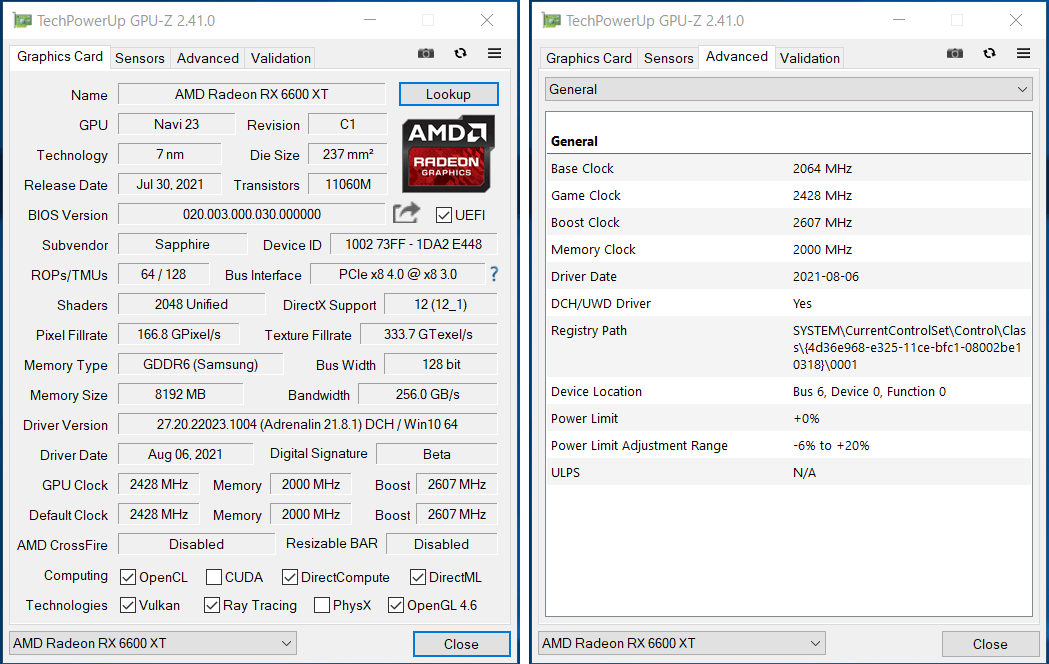The width and height of the screenshot is (1049, 664).
Task: Switch to Advanced tab in left window
Action: coord(207,58)
